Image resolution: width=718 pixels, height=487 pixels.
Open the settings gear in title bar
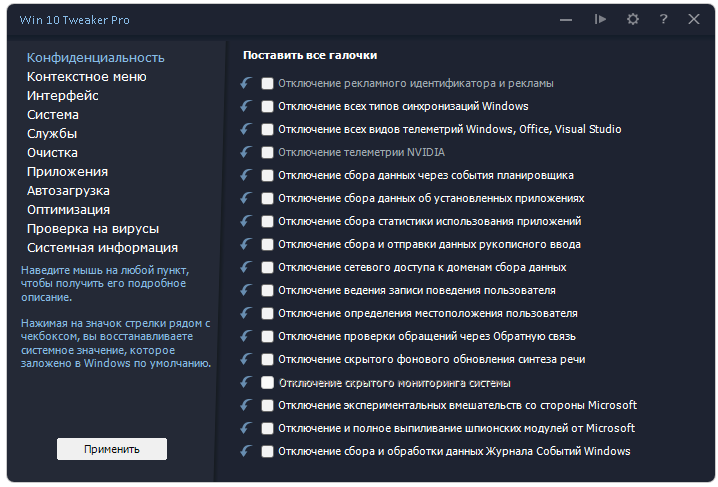tap(632, 19)
